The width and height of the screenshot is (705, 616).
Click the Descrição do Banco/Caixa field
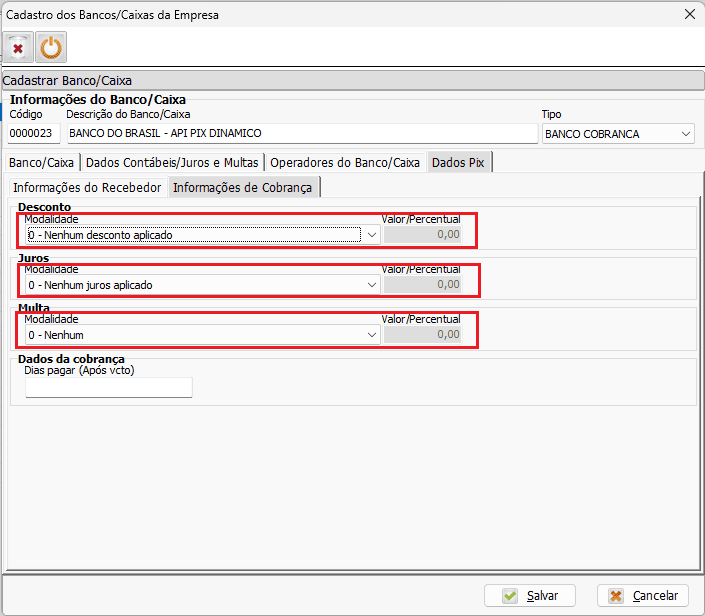(303, 133)
